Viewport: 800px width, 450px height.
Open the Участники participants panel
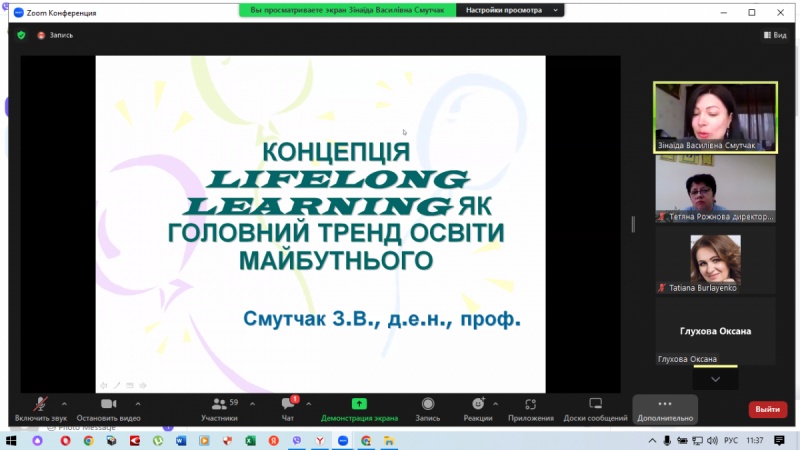[x=219, y=409]
